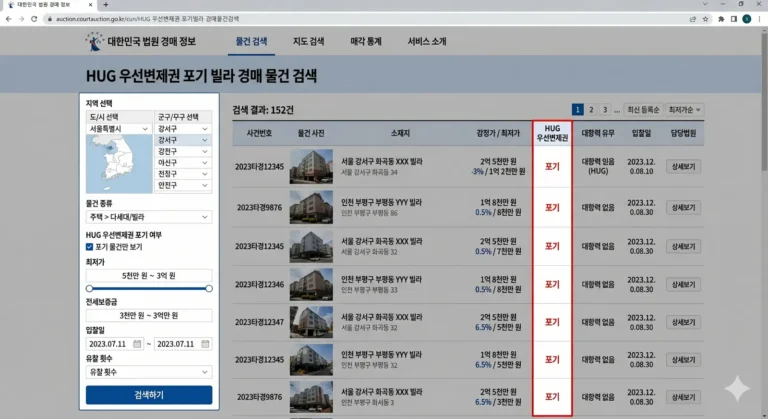Sort results by 최신 등록순
Screen dimensions: 768x419
(x=643, y=110)
